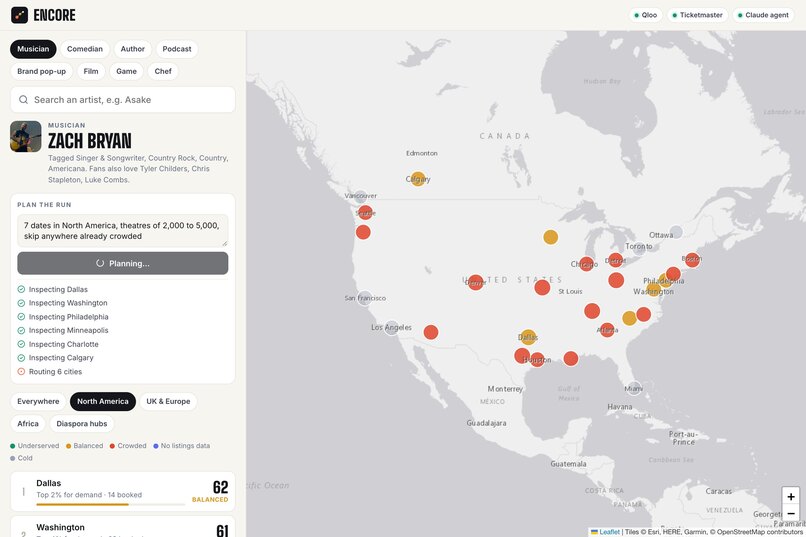This screenshot has height=537, width=806.
Task: Click the Detroit crowded map marker
Action: click(615, 260)
